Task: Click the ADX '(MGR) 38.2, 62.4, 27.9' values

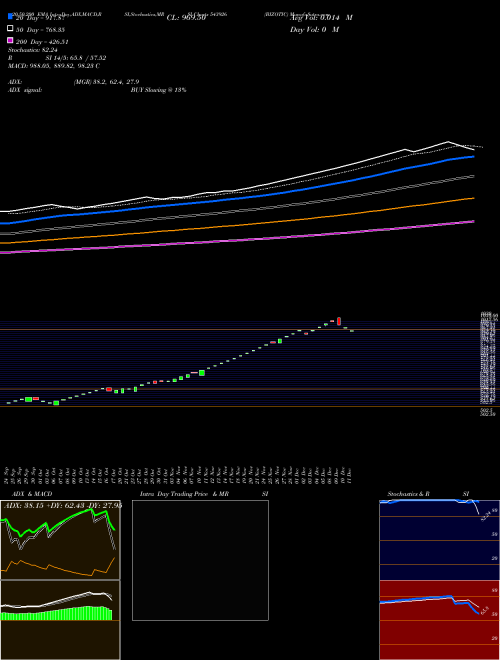Action: click(106, 82)
